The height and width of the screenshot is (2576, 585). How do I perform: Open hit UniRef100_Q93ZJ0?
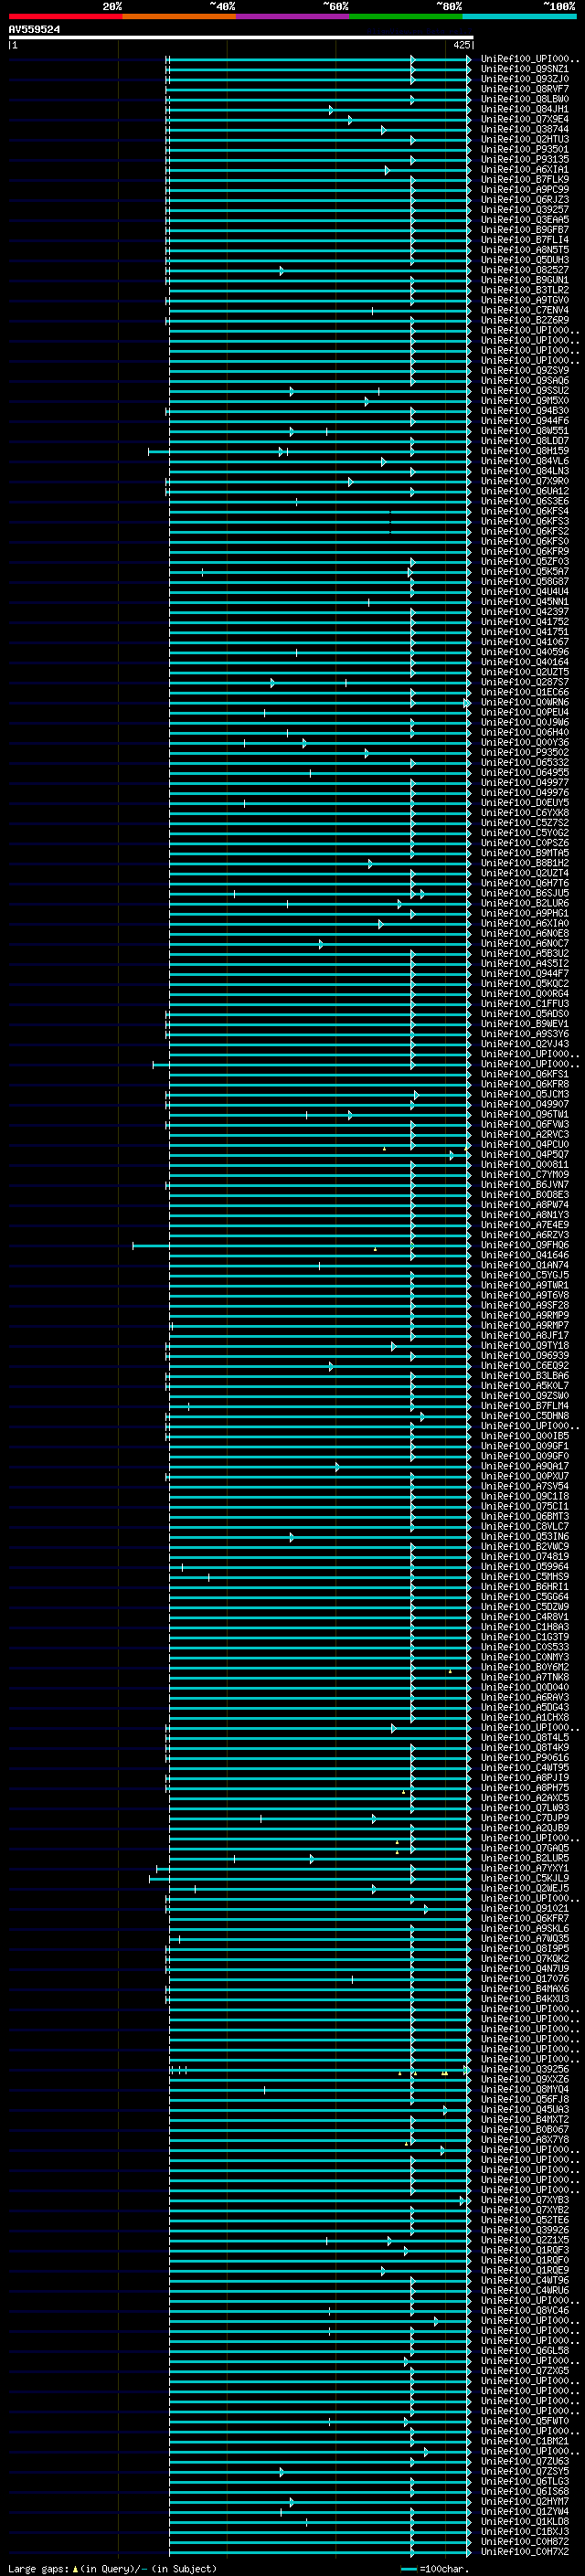(x=525, y=79)
